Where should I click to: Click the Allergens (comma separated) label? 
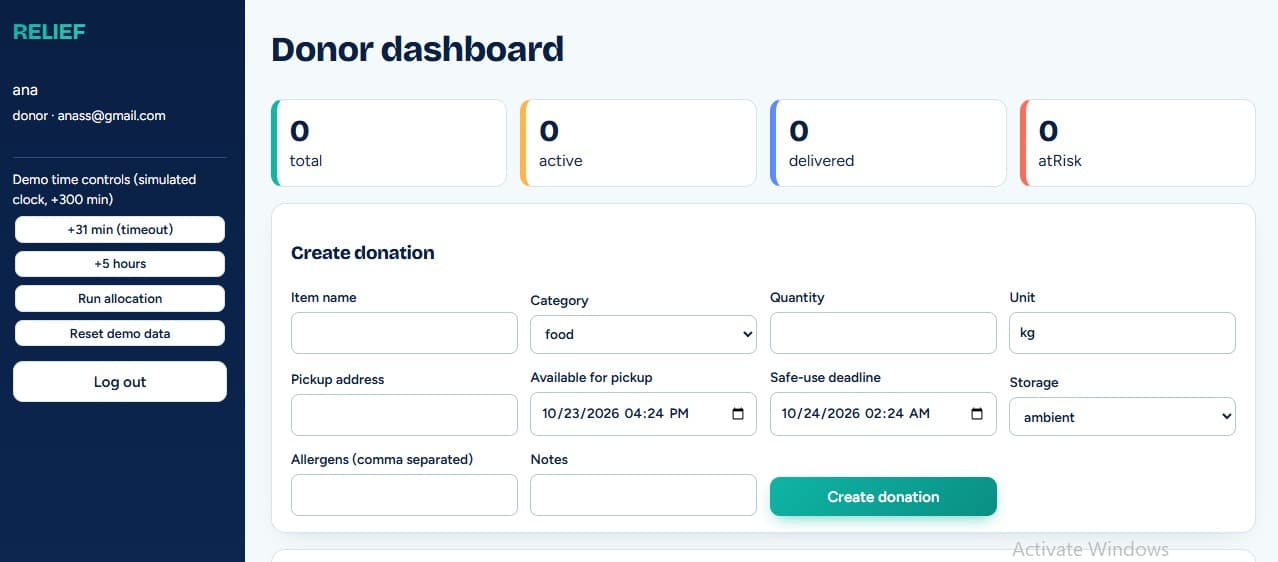[x=382, y=459]
